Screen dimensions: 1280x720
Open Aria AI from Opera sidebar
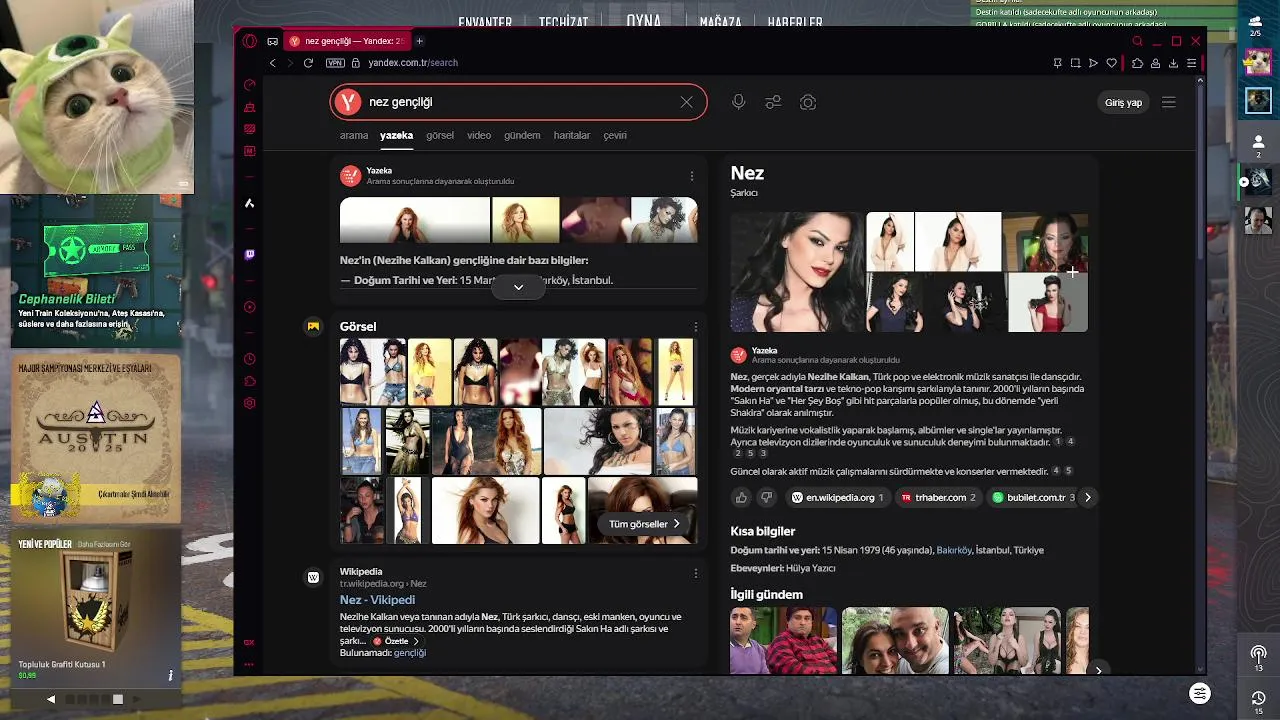tap(249, 203)
